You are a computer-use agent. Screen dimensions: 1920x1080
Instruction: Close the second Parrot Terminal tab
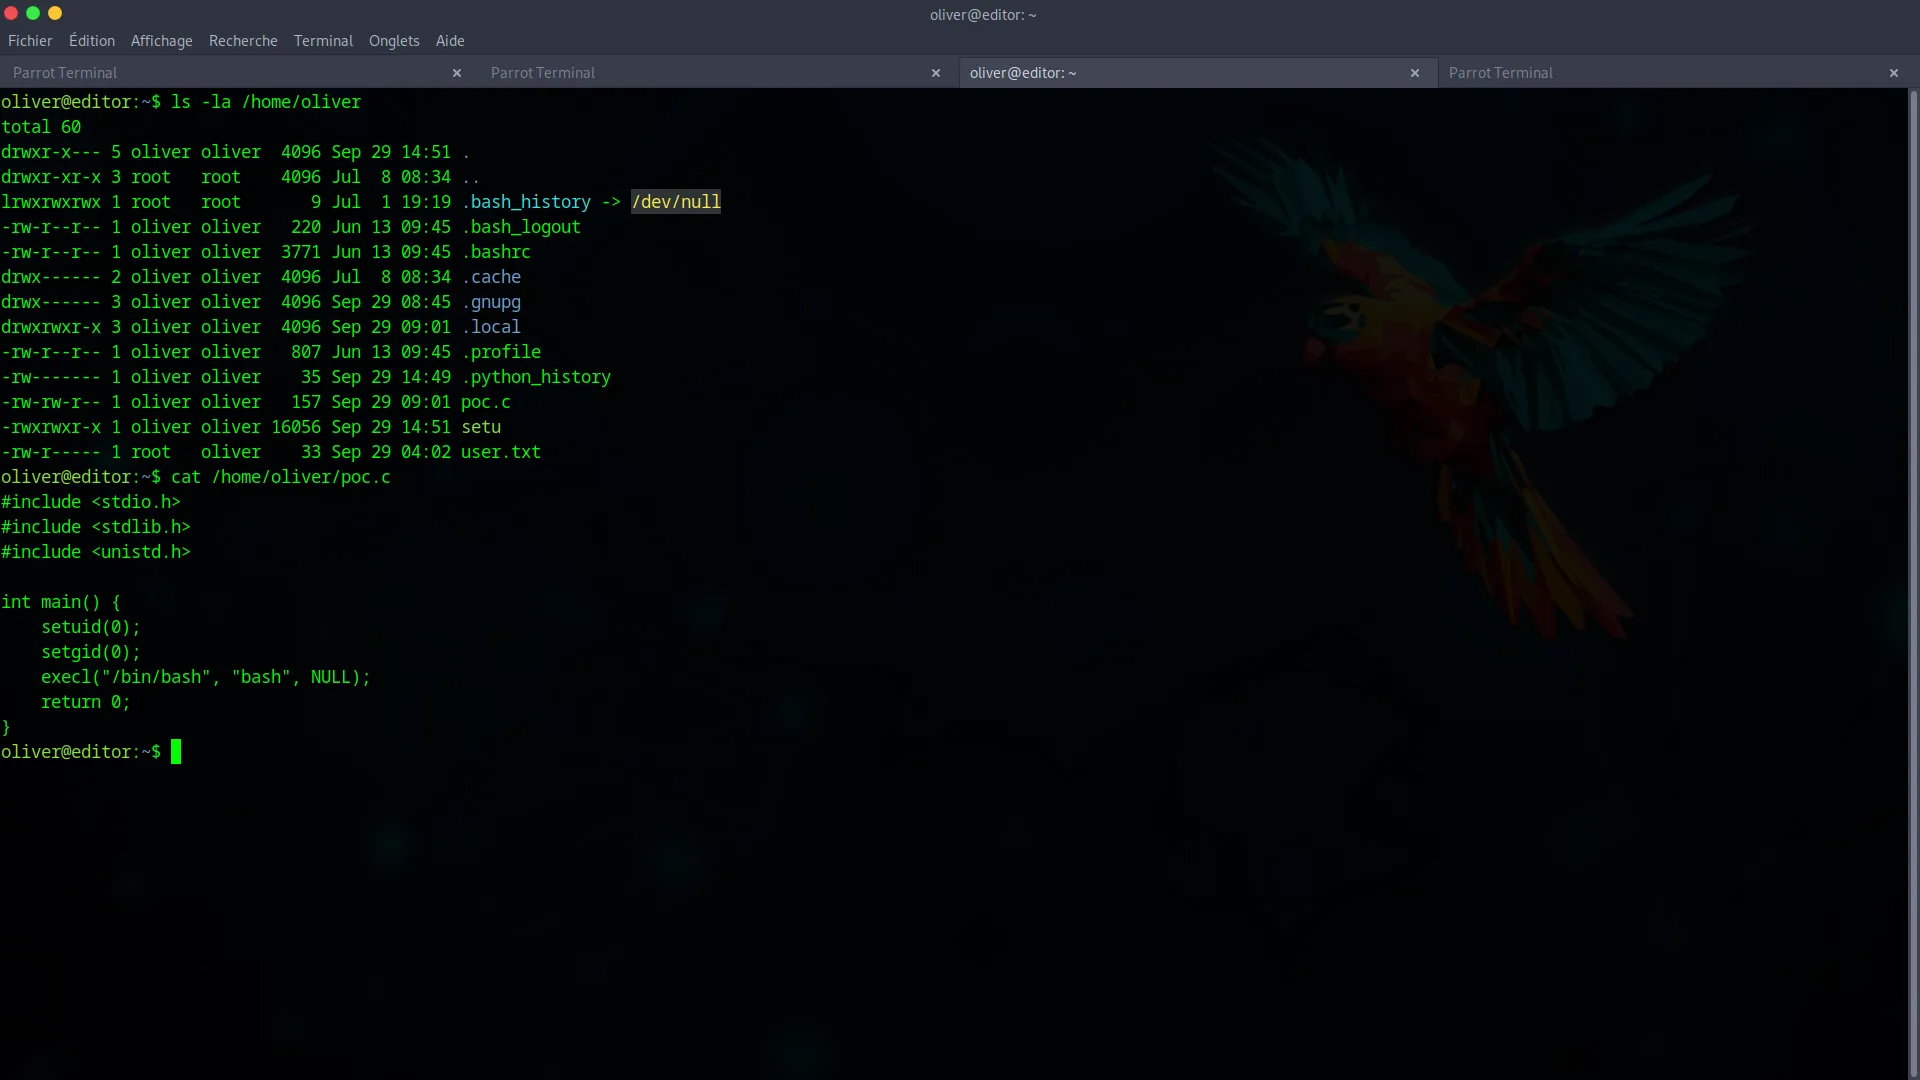pyautogui.click(x=936, y=73)
